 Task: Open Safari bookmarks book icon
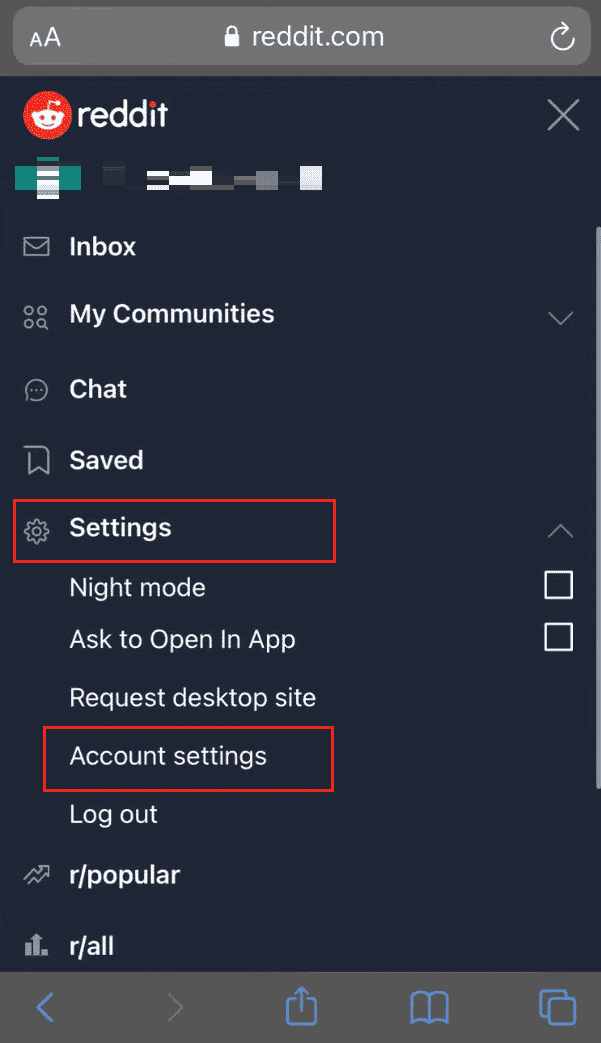tap(429, 1008)
